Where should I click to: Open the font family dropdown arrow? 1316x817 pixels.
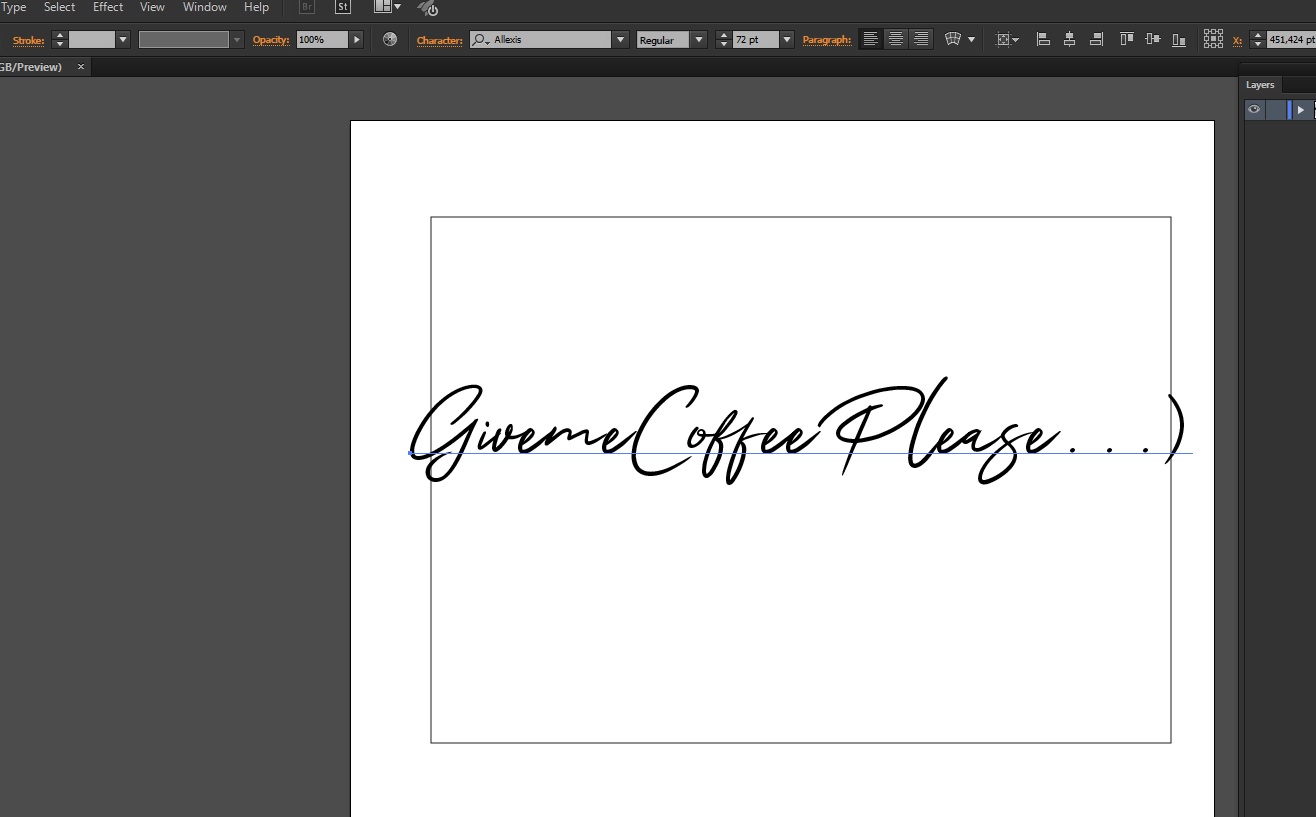point(620,40)
